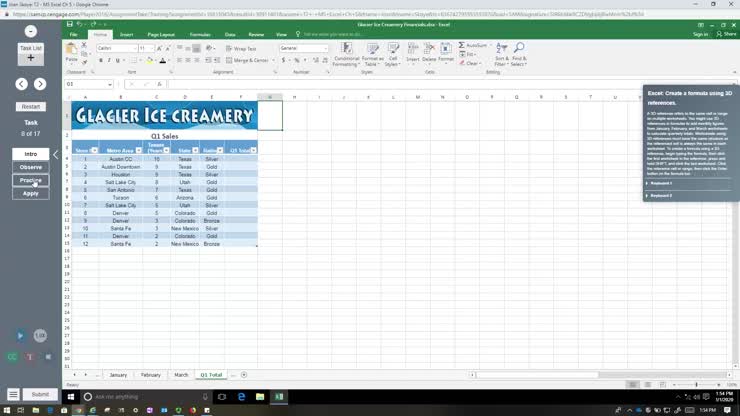Mute the training audio speaker
The width and height of the screenshot is (740, 416).
[x=48, y=357]
